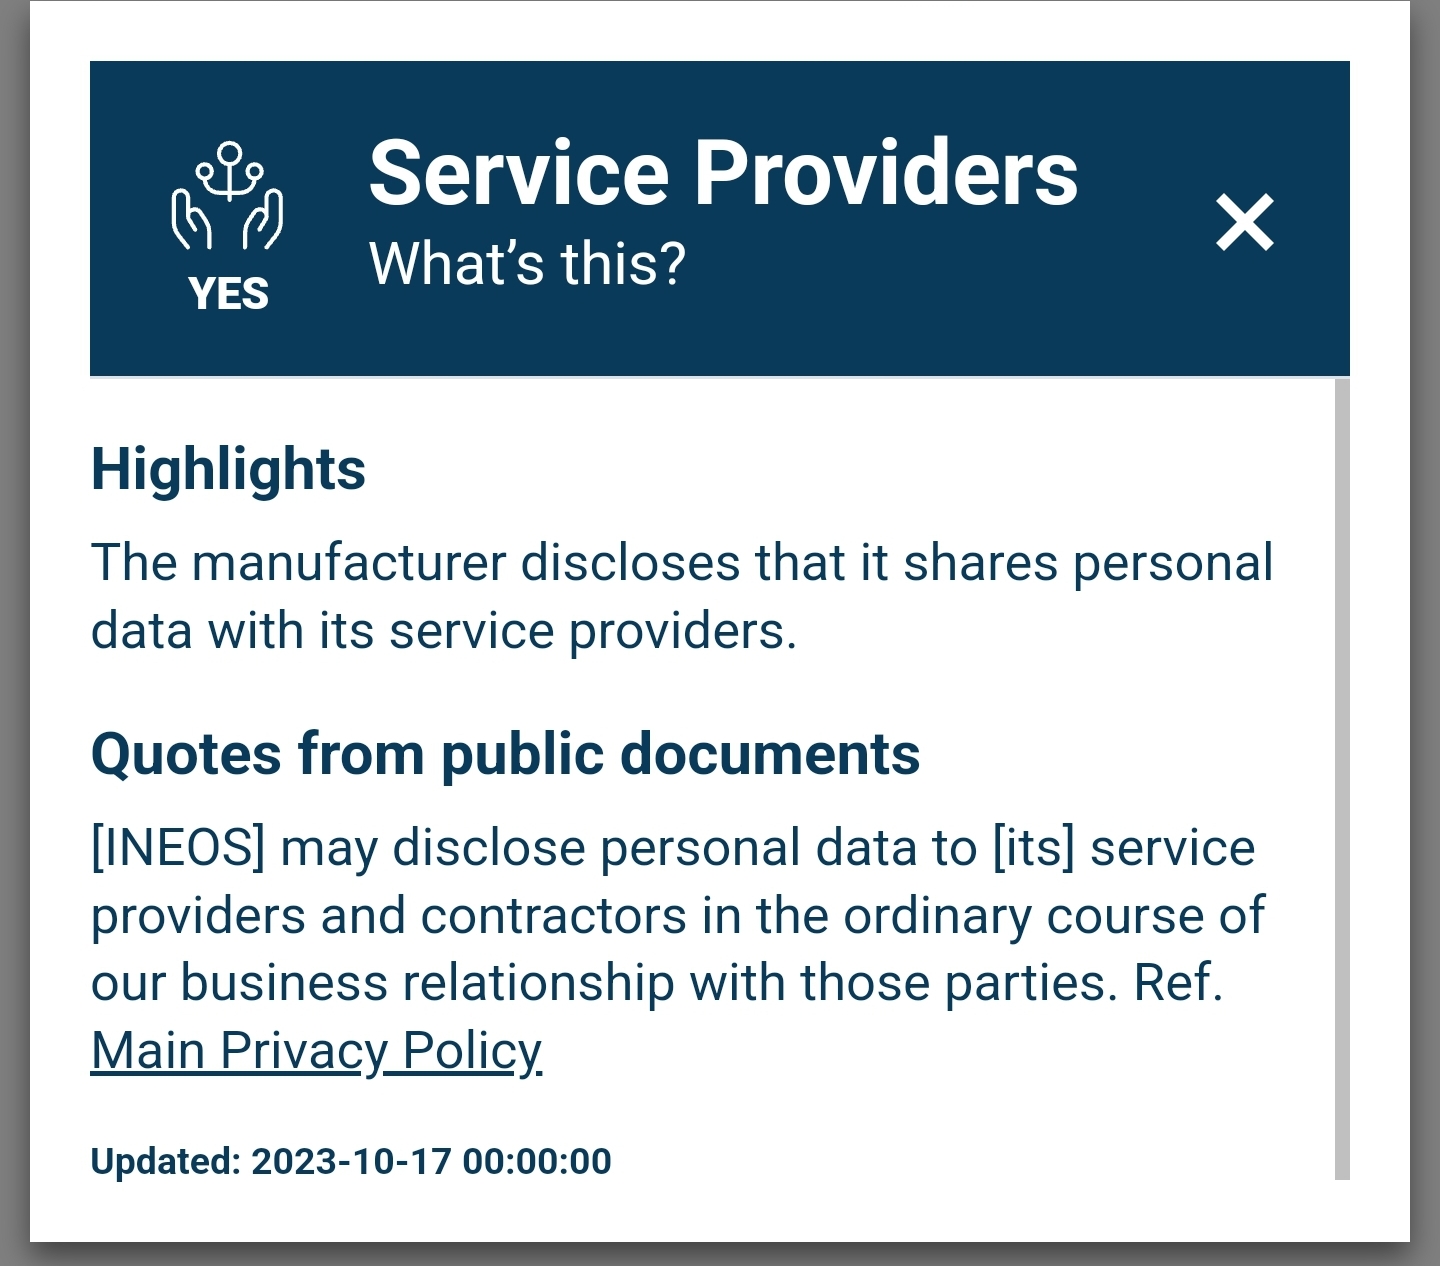Click the "providers and contractors" quote line
The width and height of the screenshot is (1440, 1266).
click(678, 916)
